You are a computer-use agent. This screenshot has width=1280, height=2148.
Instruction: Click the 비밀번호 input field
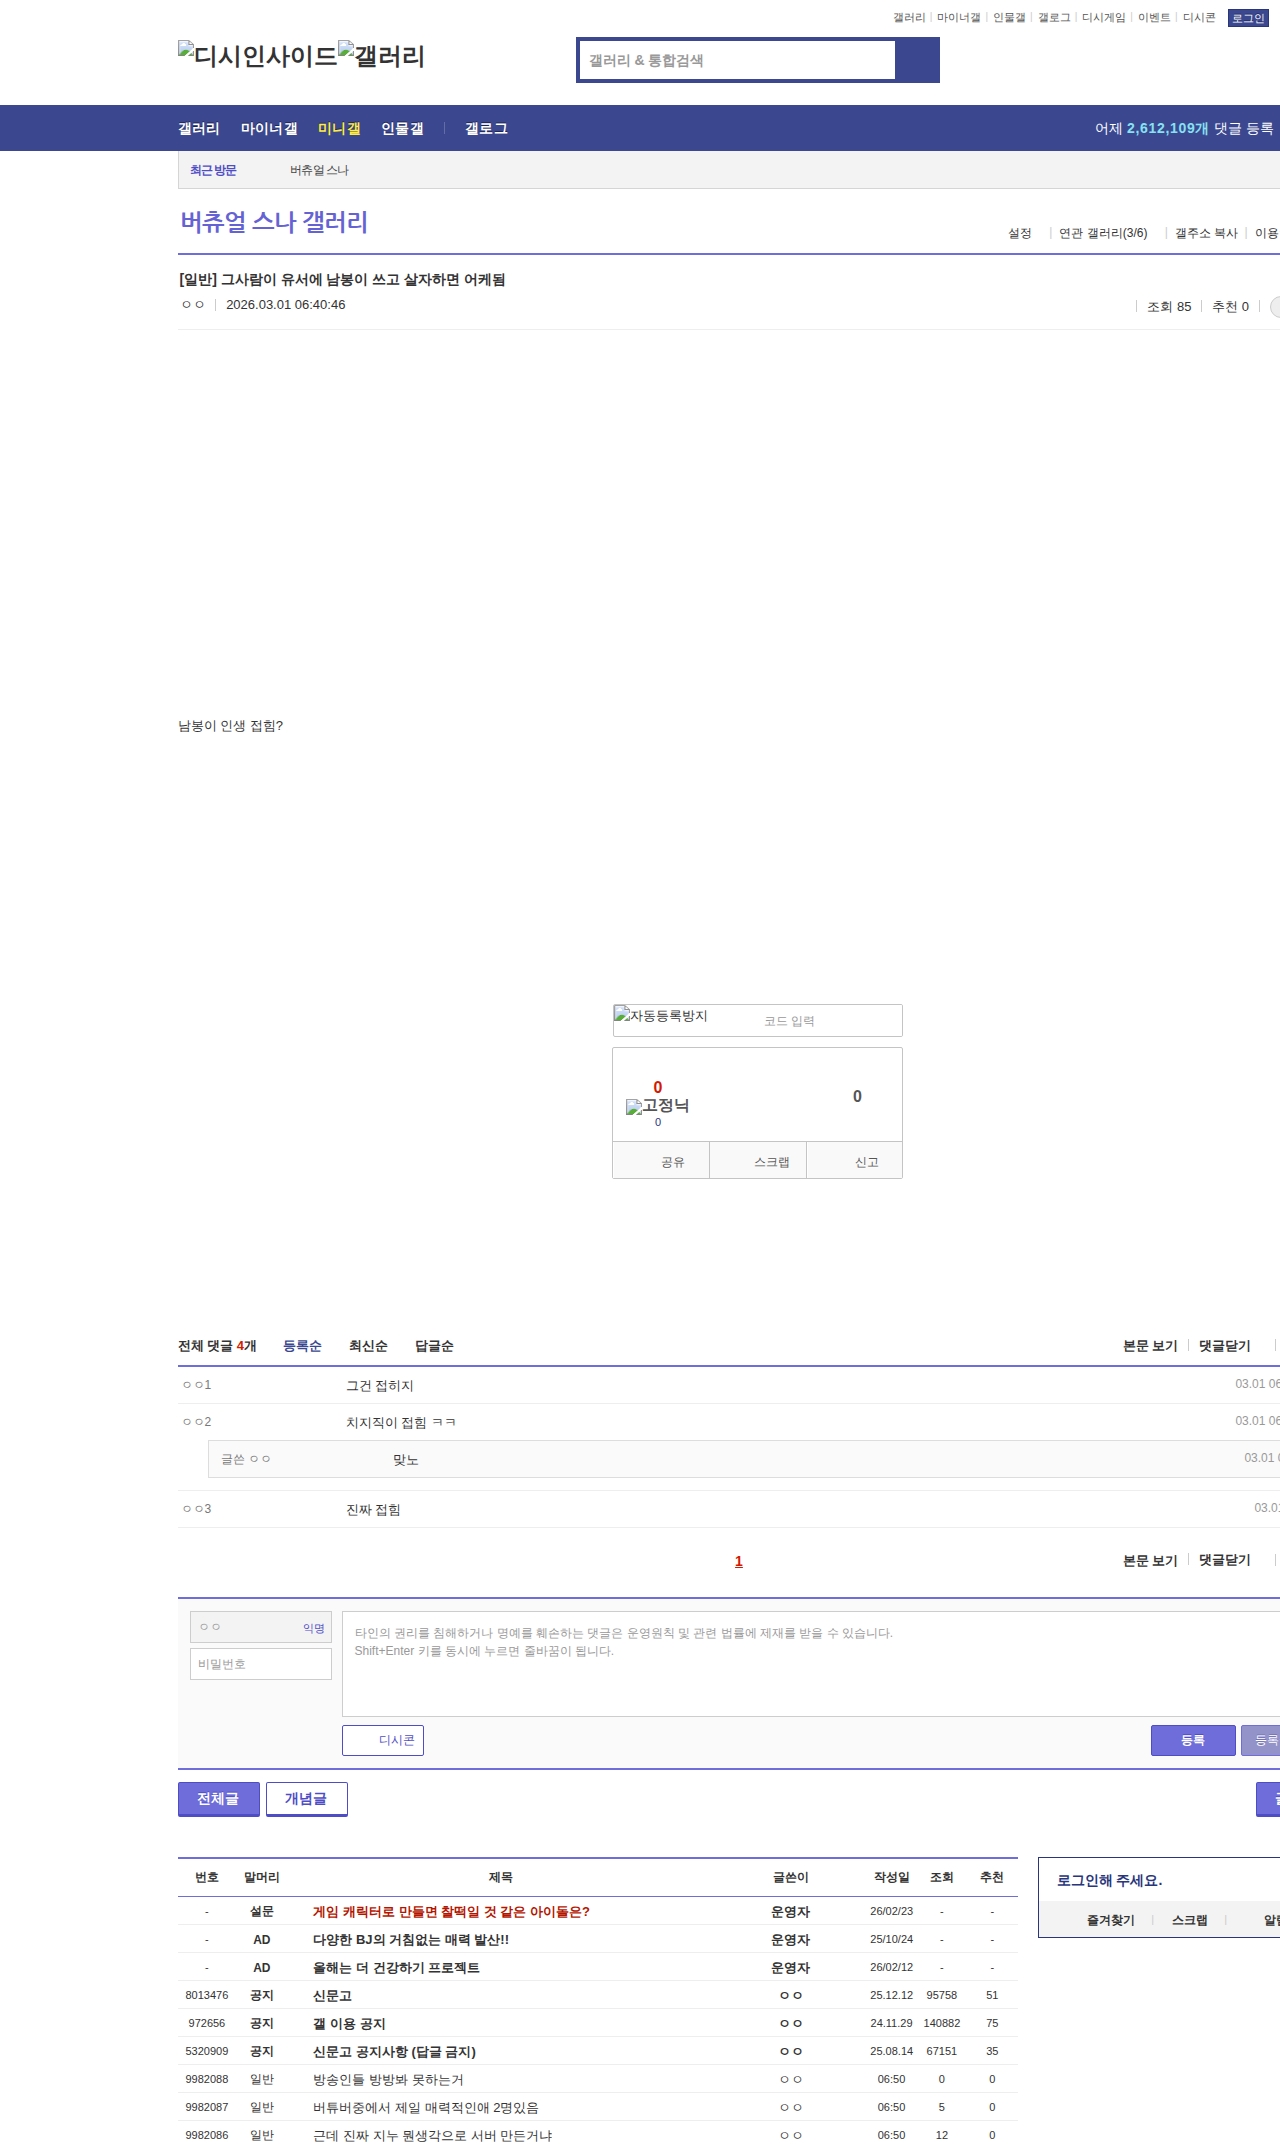click(x=261, y=1664)
